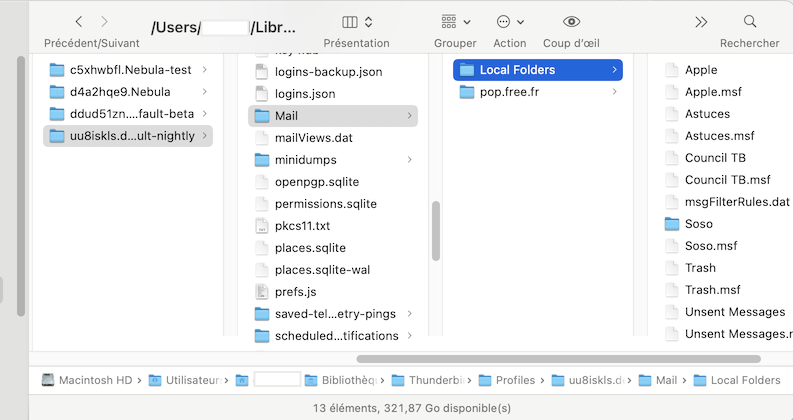Click the horizontal scrollbar of the columns

click(558, 359)
